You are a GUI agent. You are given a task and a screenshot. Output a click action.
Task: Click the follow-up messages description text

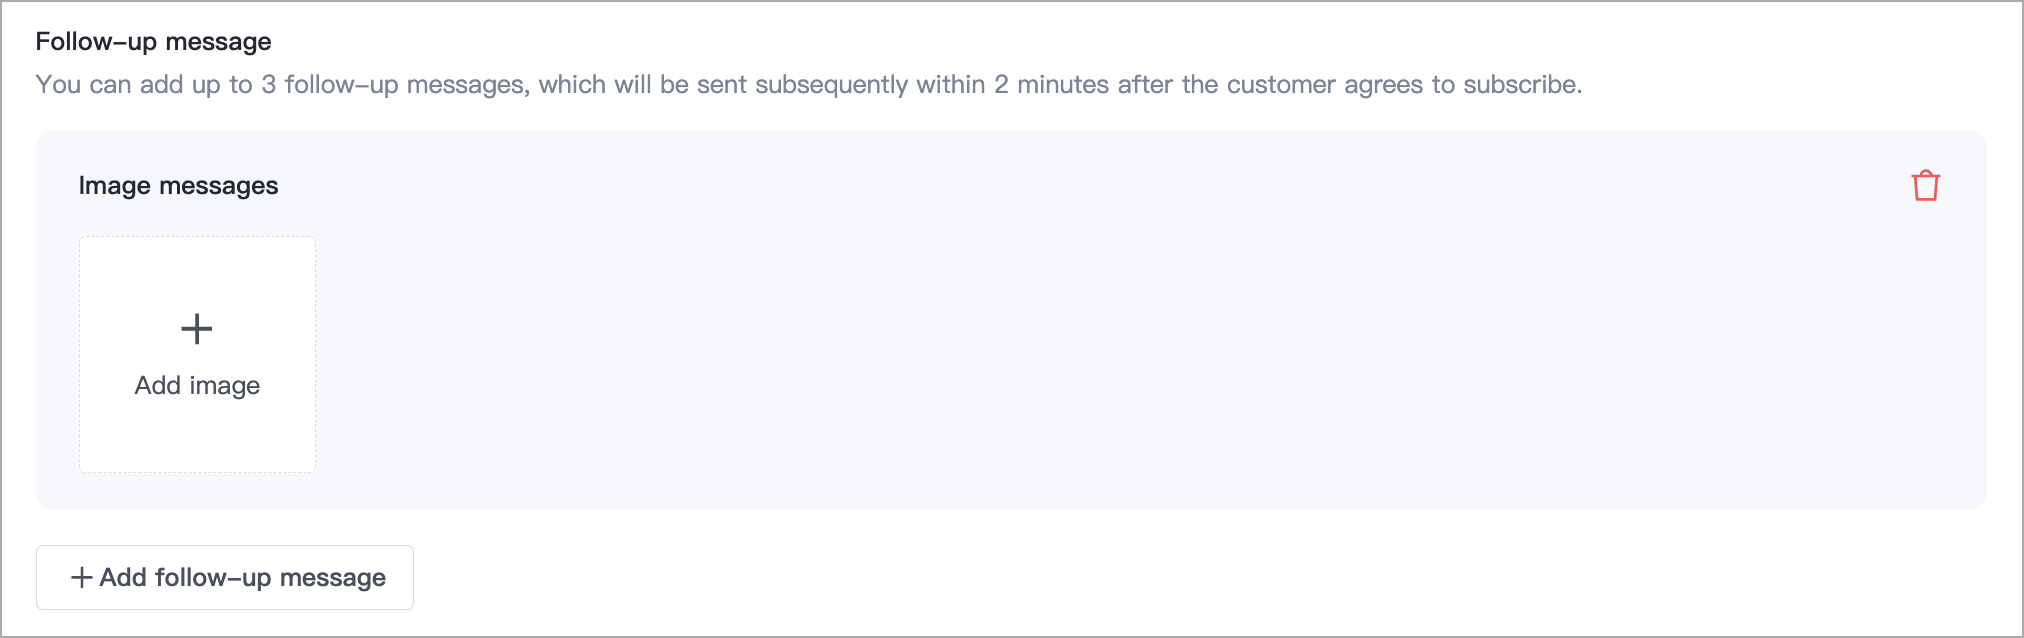pos(808,85)
